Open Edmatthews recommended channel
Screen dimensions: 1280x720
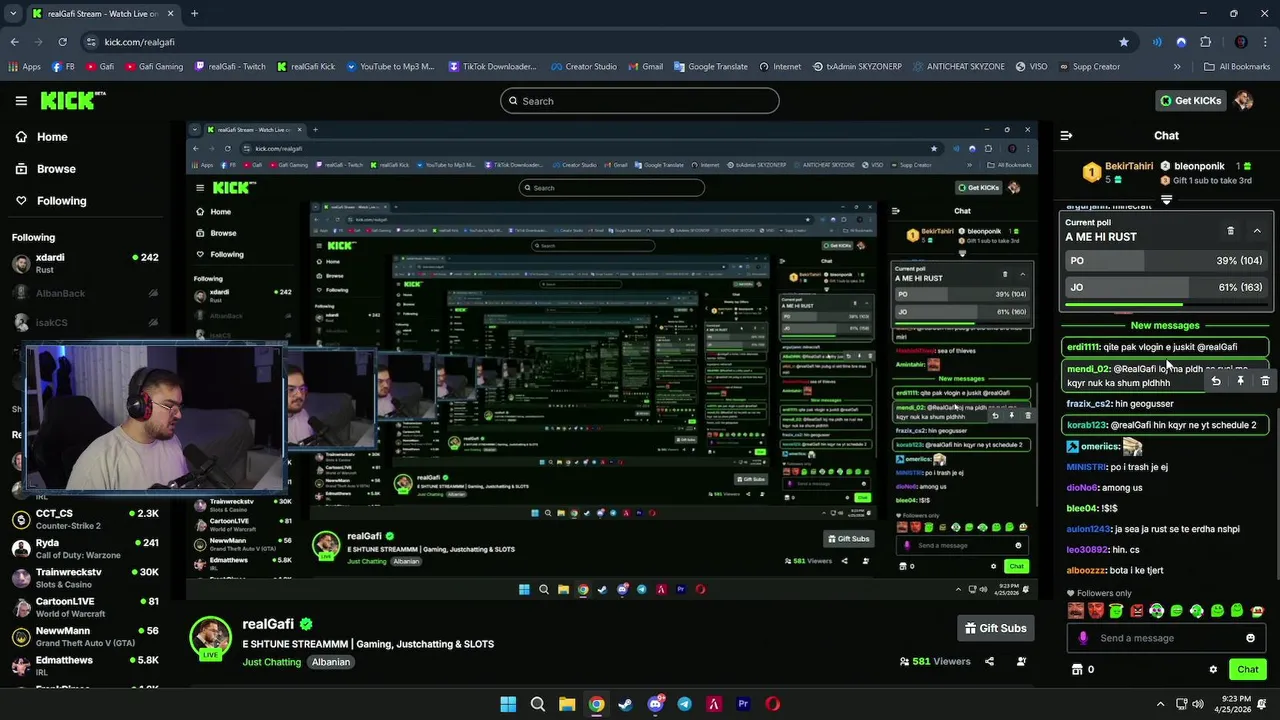86,665
